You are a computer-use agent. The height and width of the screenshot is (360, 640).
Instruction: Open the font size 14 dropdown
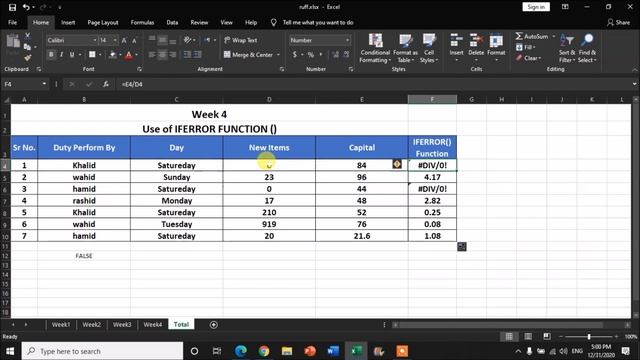pos(115,40)
